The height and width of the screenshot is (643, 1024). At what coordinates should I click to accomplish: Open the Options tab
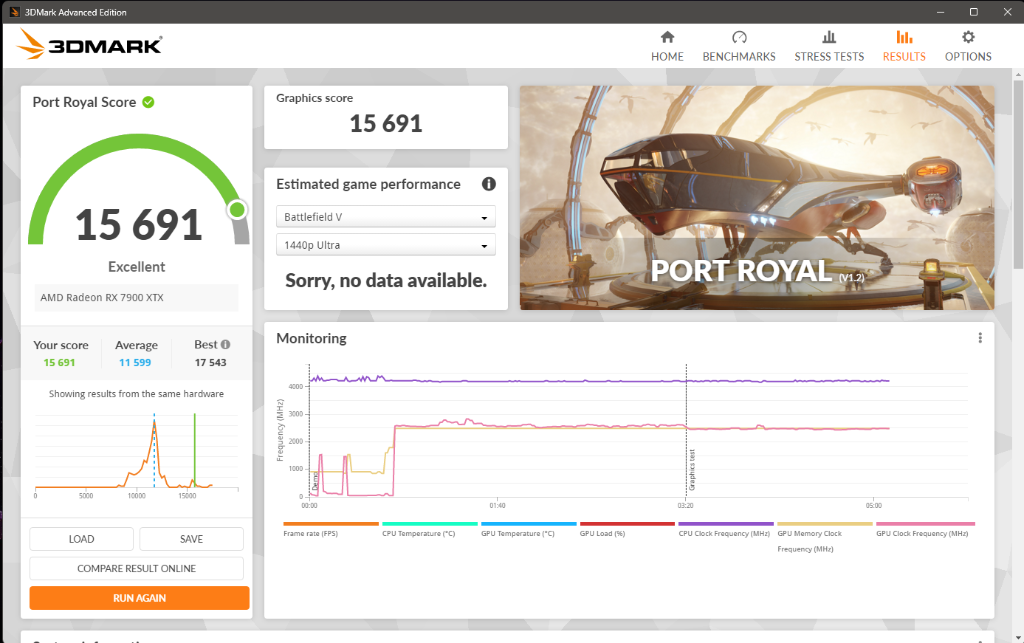coord(968,46)
